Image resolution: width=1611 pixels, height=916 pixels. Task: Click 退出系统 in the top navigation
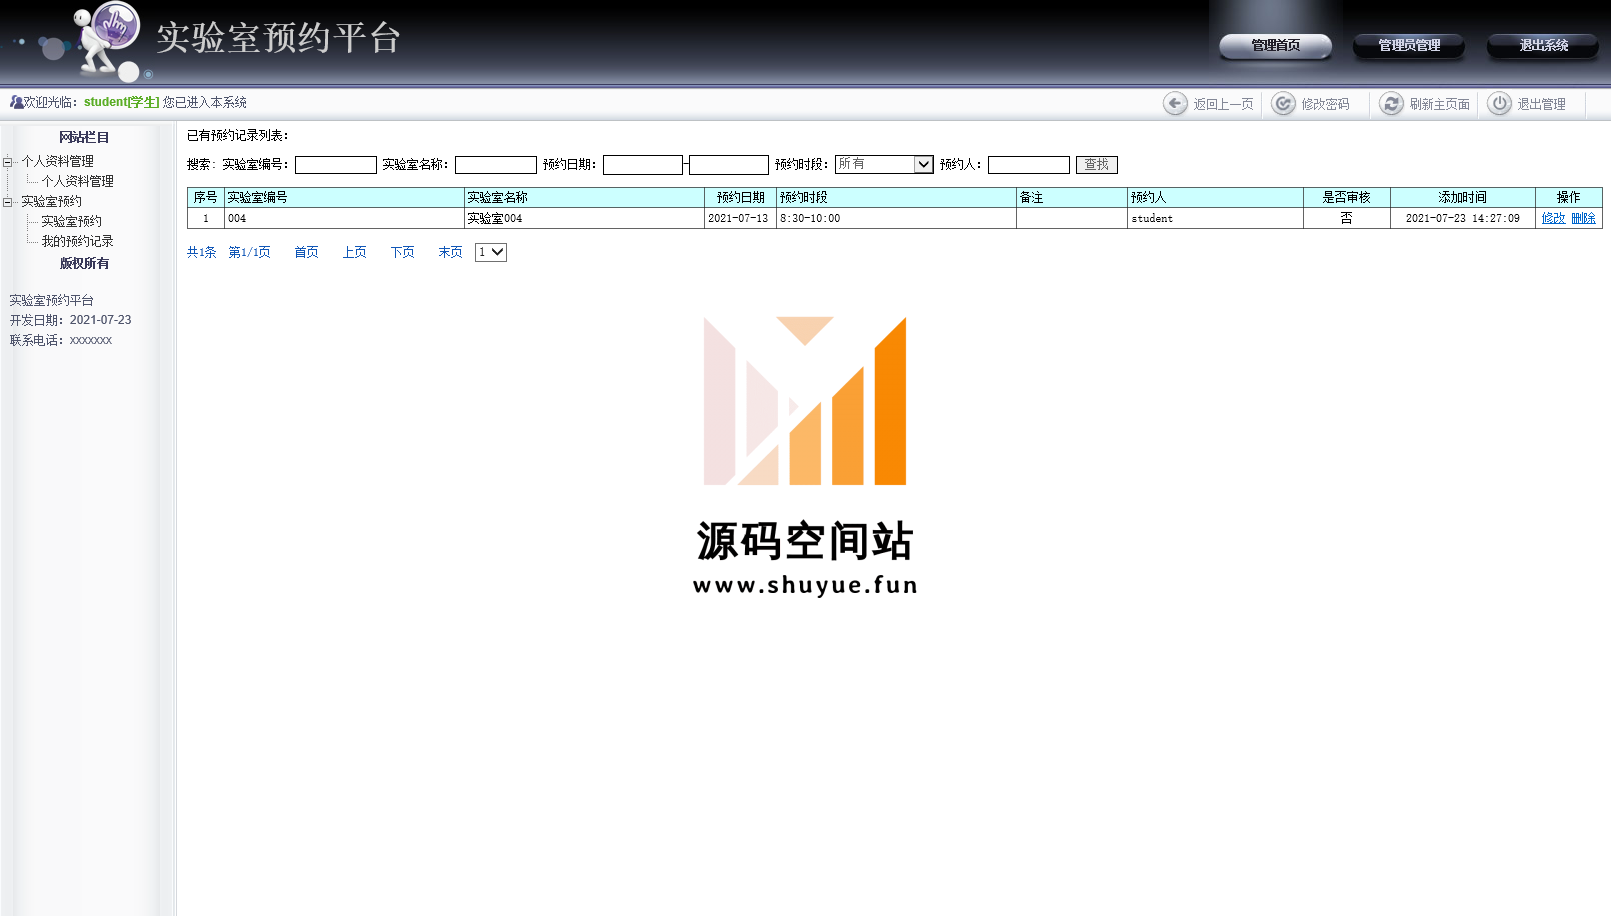[x=1543, y=45]
